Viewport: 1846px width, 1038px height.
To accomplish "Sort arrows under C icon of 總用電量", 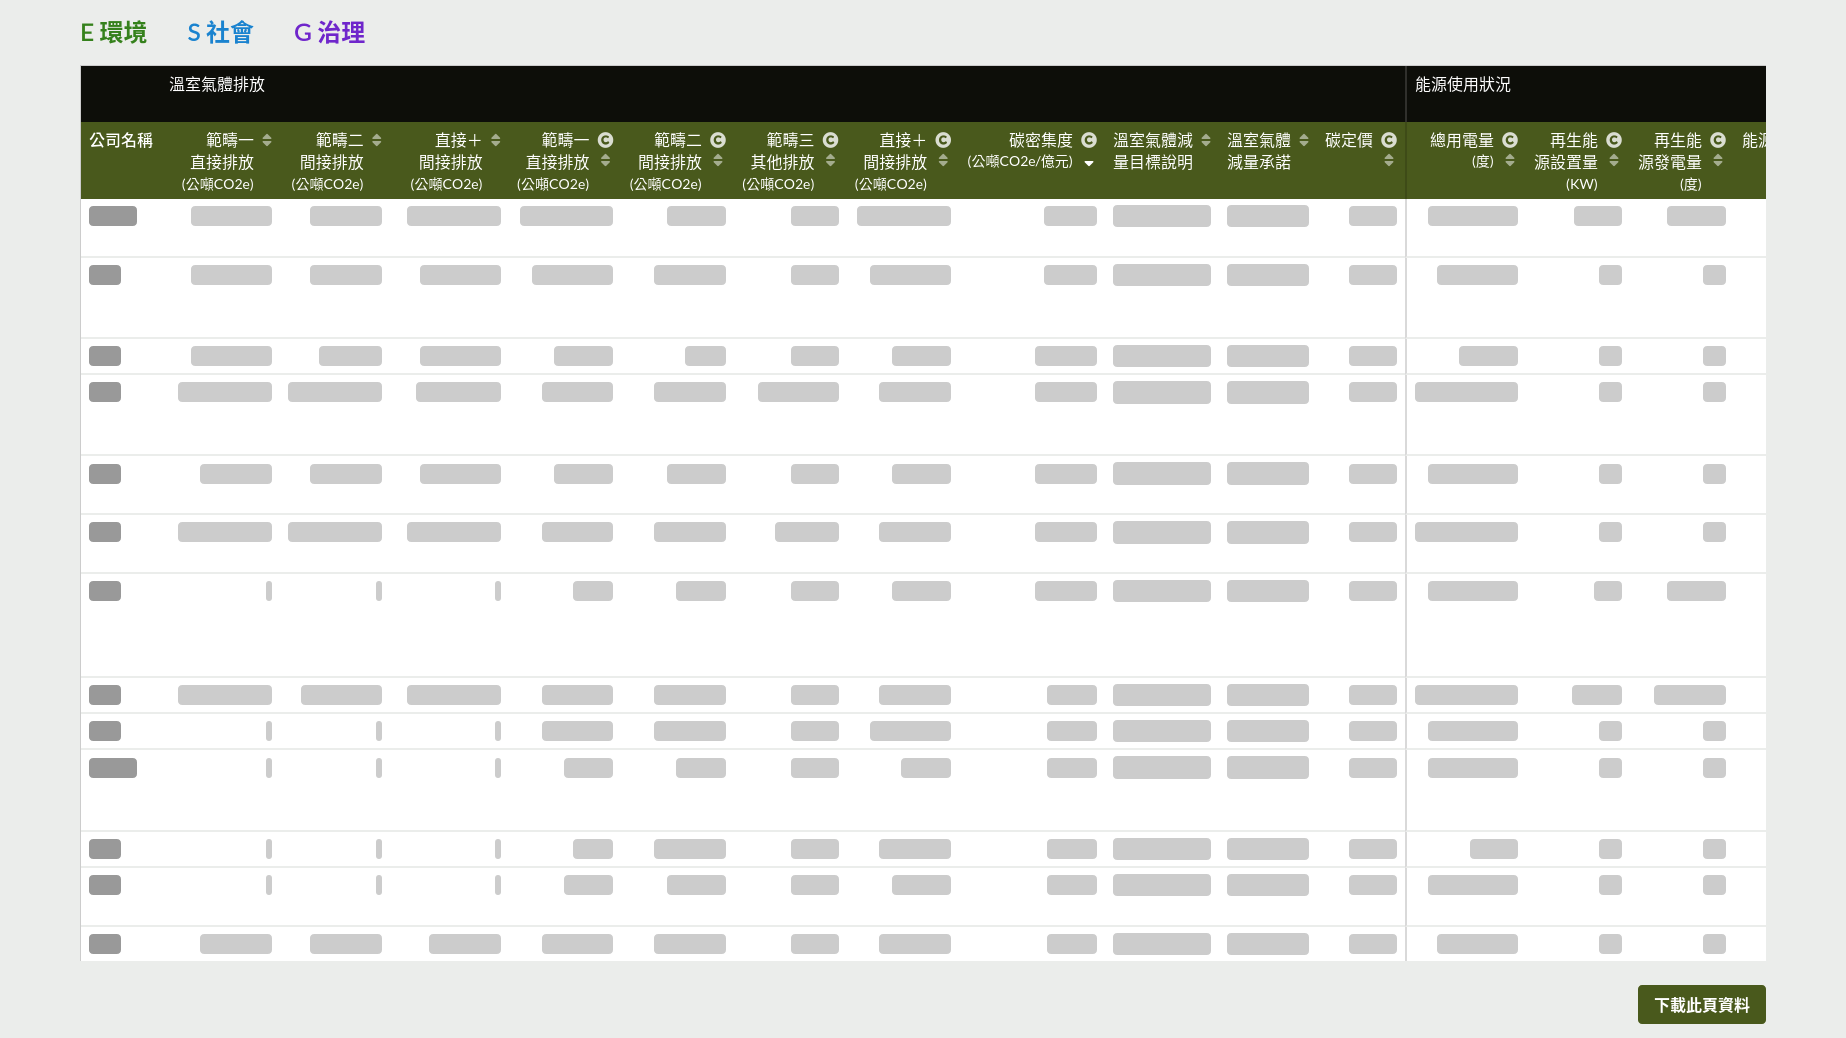I will coord(1510,160).
